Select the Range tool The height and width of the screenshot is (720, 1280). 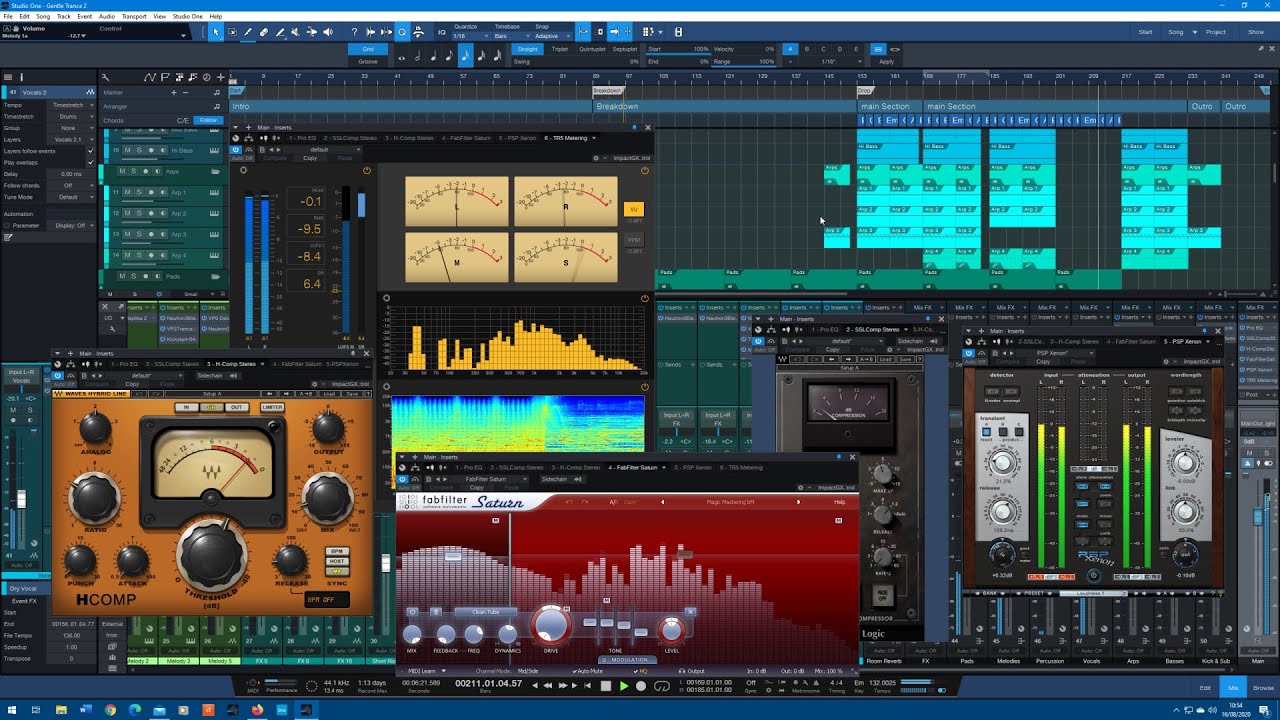pyautogui.click(x=232, y=32)
